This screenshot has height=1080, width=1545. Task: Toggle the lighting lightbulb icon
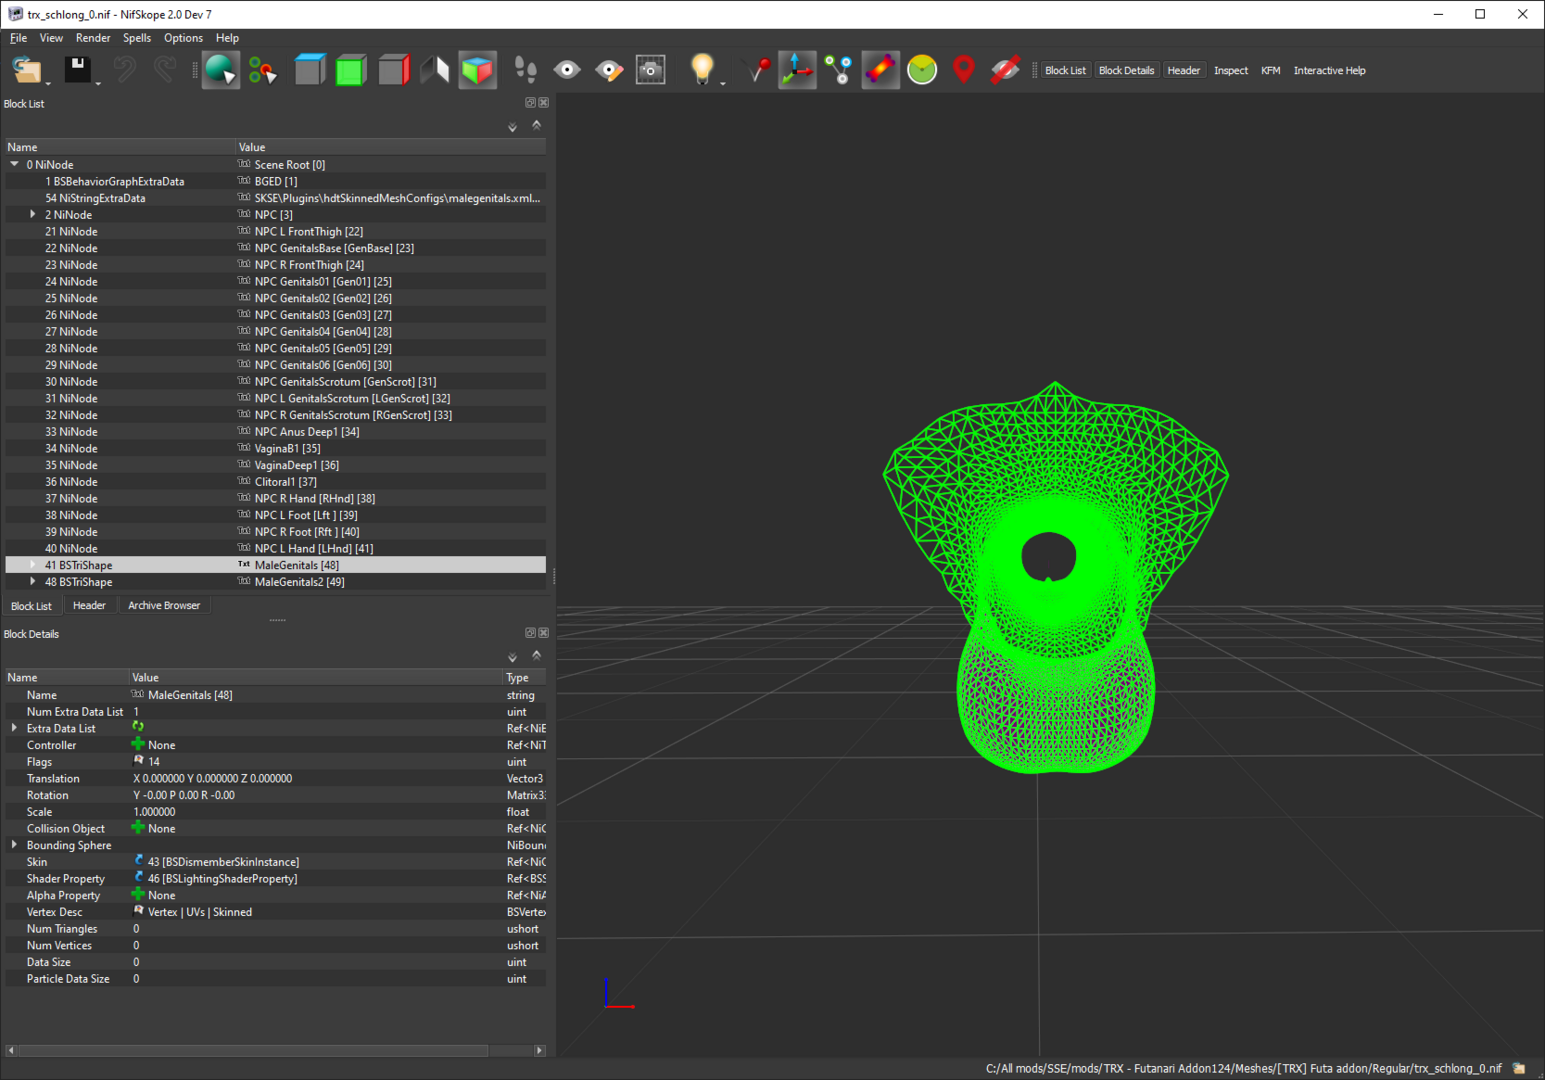702,70
